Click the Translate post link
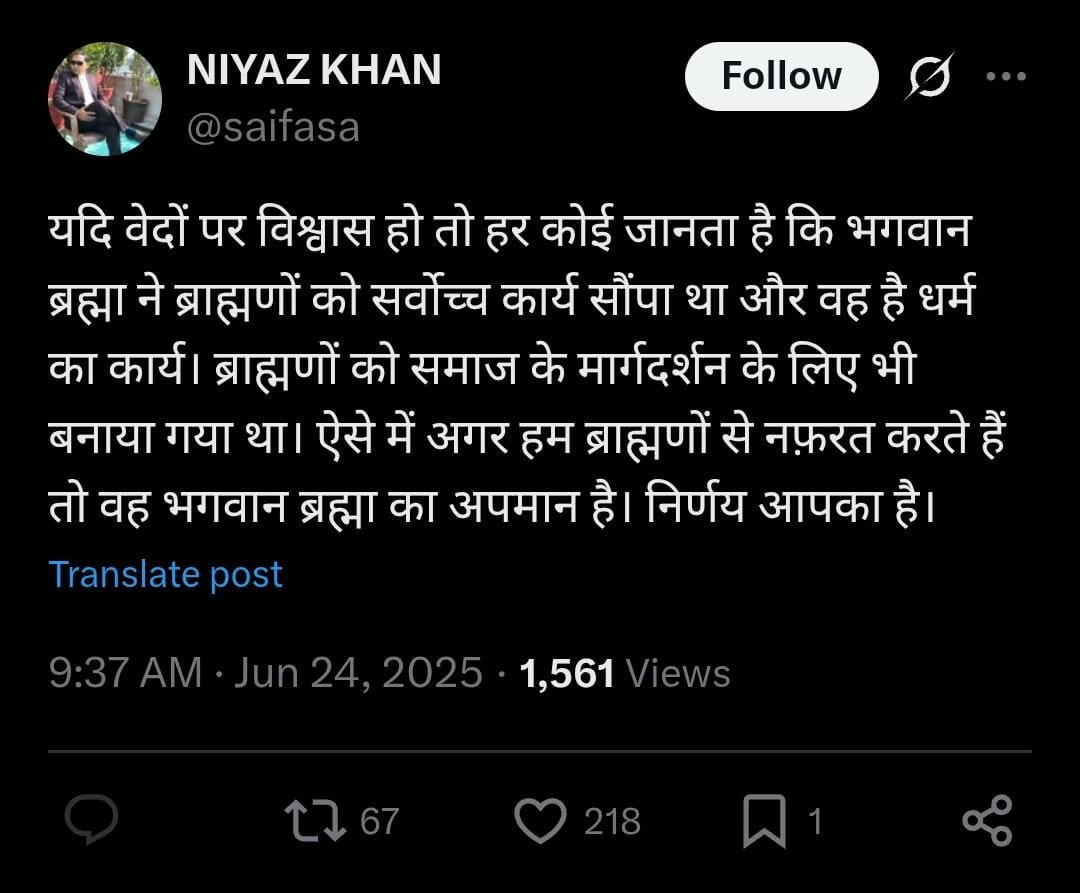 pos(165,574)
